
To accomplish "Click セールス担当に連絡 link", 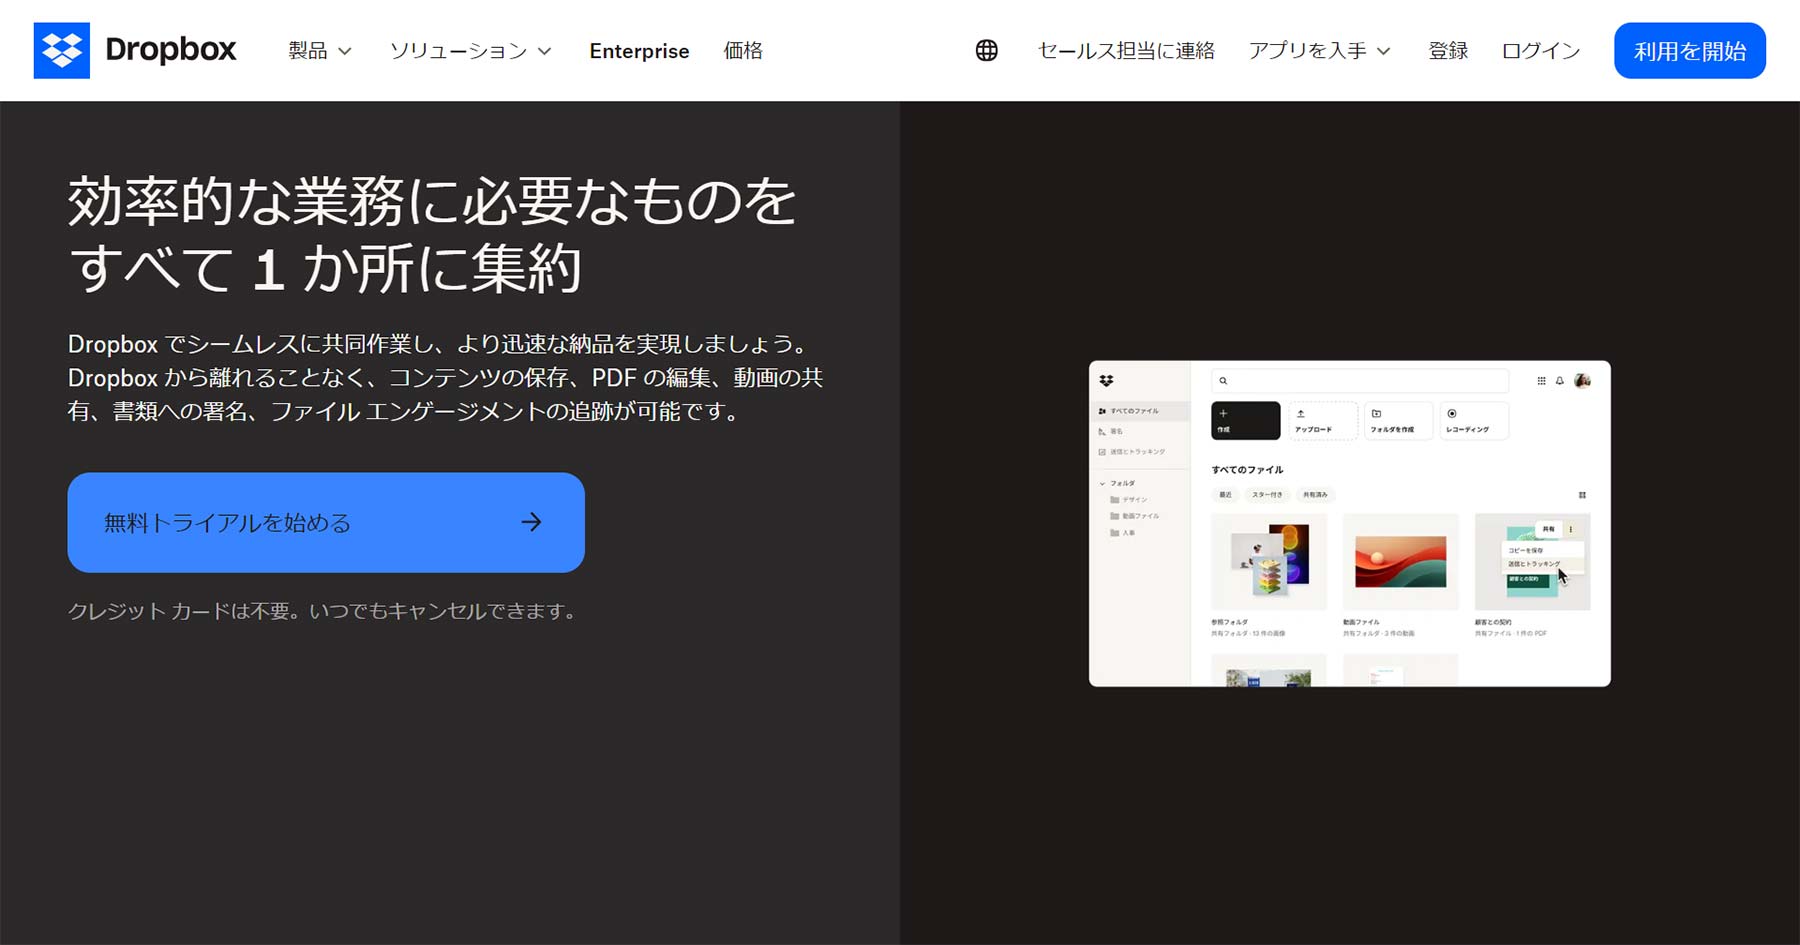I will pos(1126,51).
